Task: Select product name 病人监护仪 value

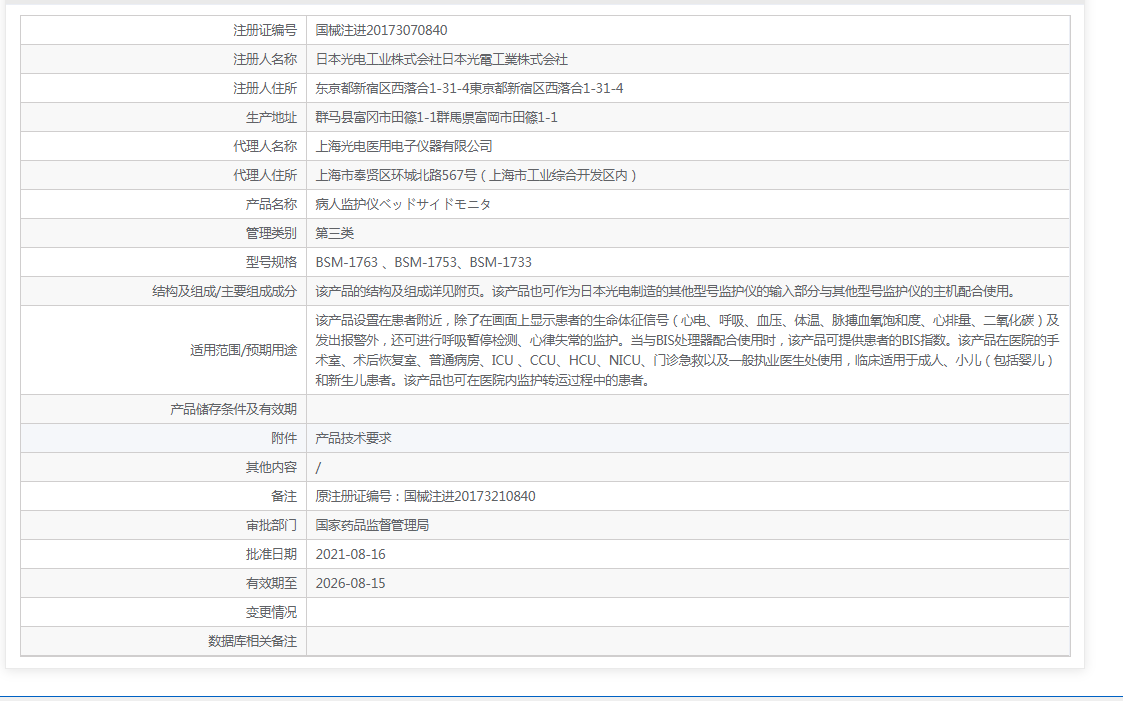Action: click(x=403, y=204)
